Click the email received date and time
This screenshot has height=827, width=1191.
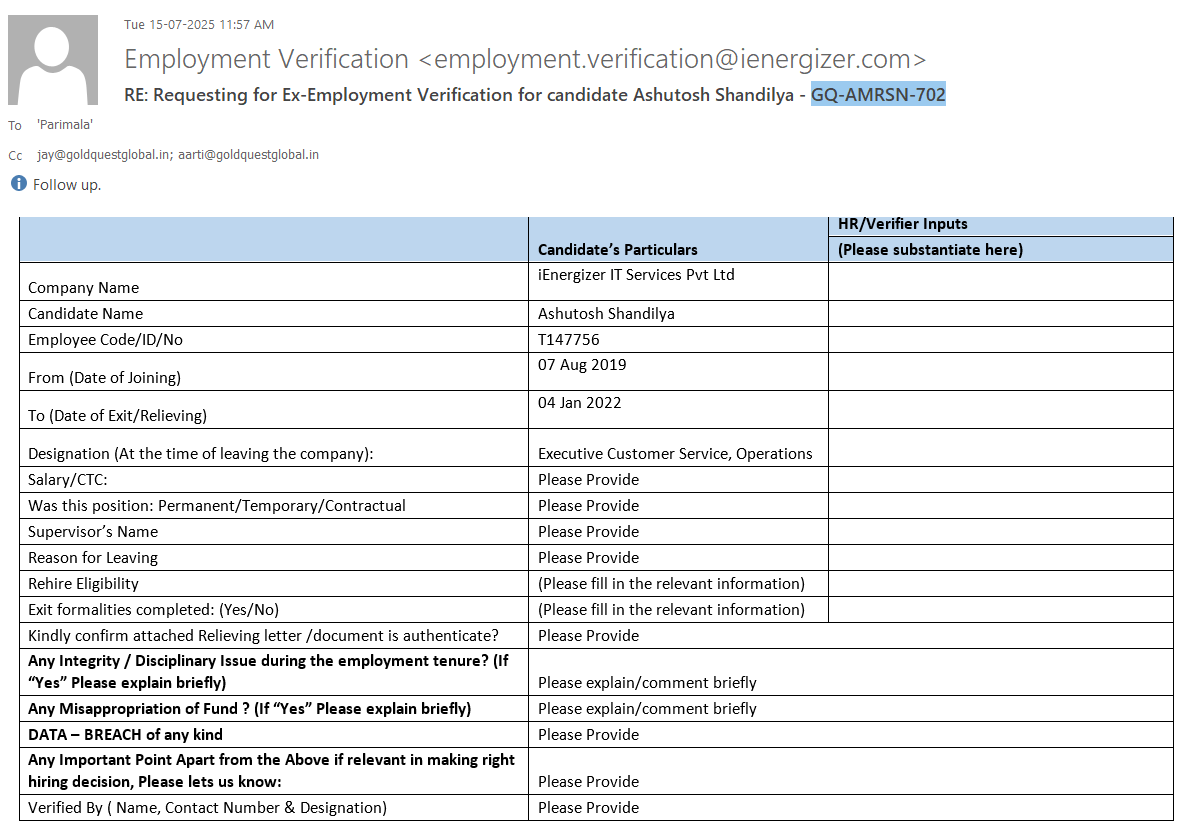(198, 24)
